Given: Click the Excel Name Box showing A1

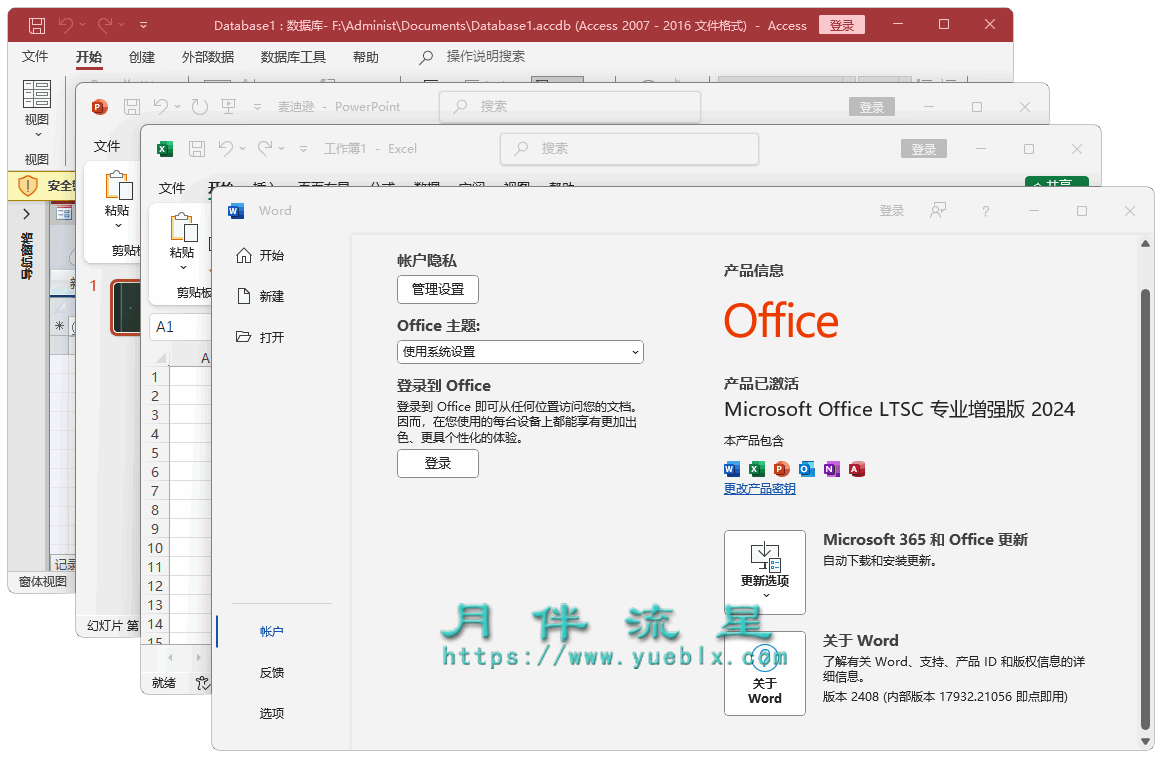Looking at the screenshot, I should click(x=180, y=327).
